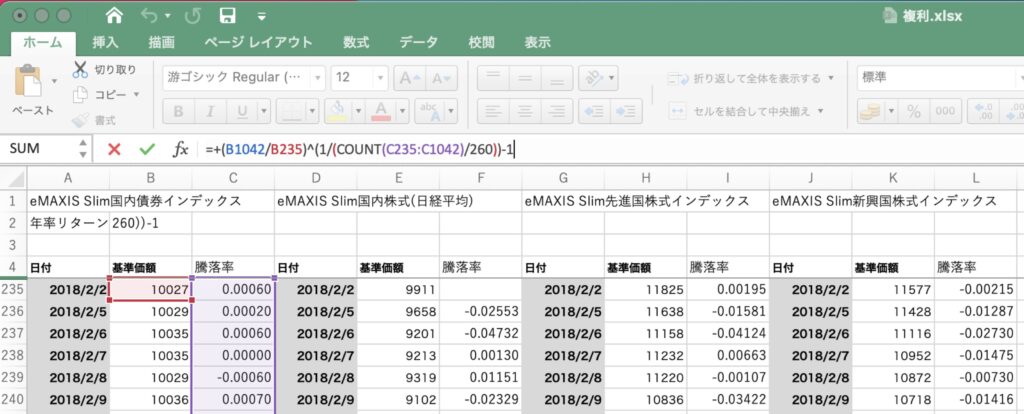Click cell B235 with value 10027

151,289
